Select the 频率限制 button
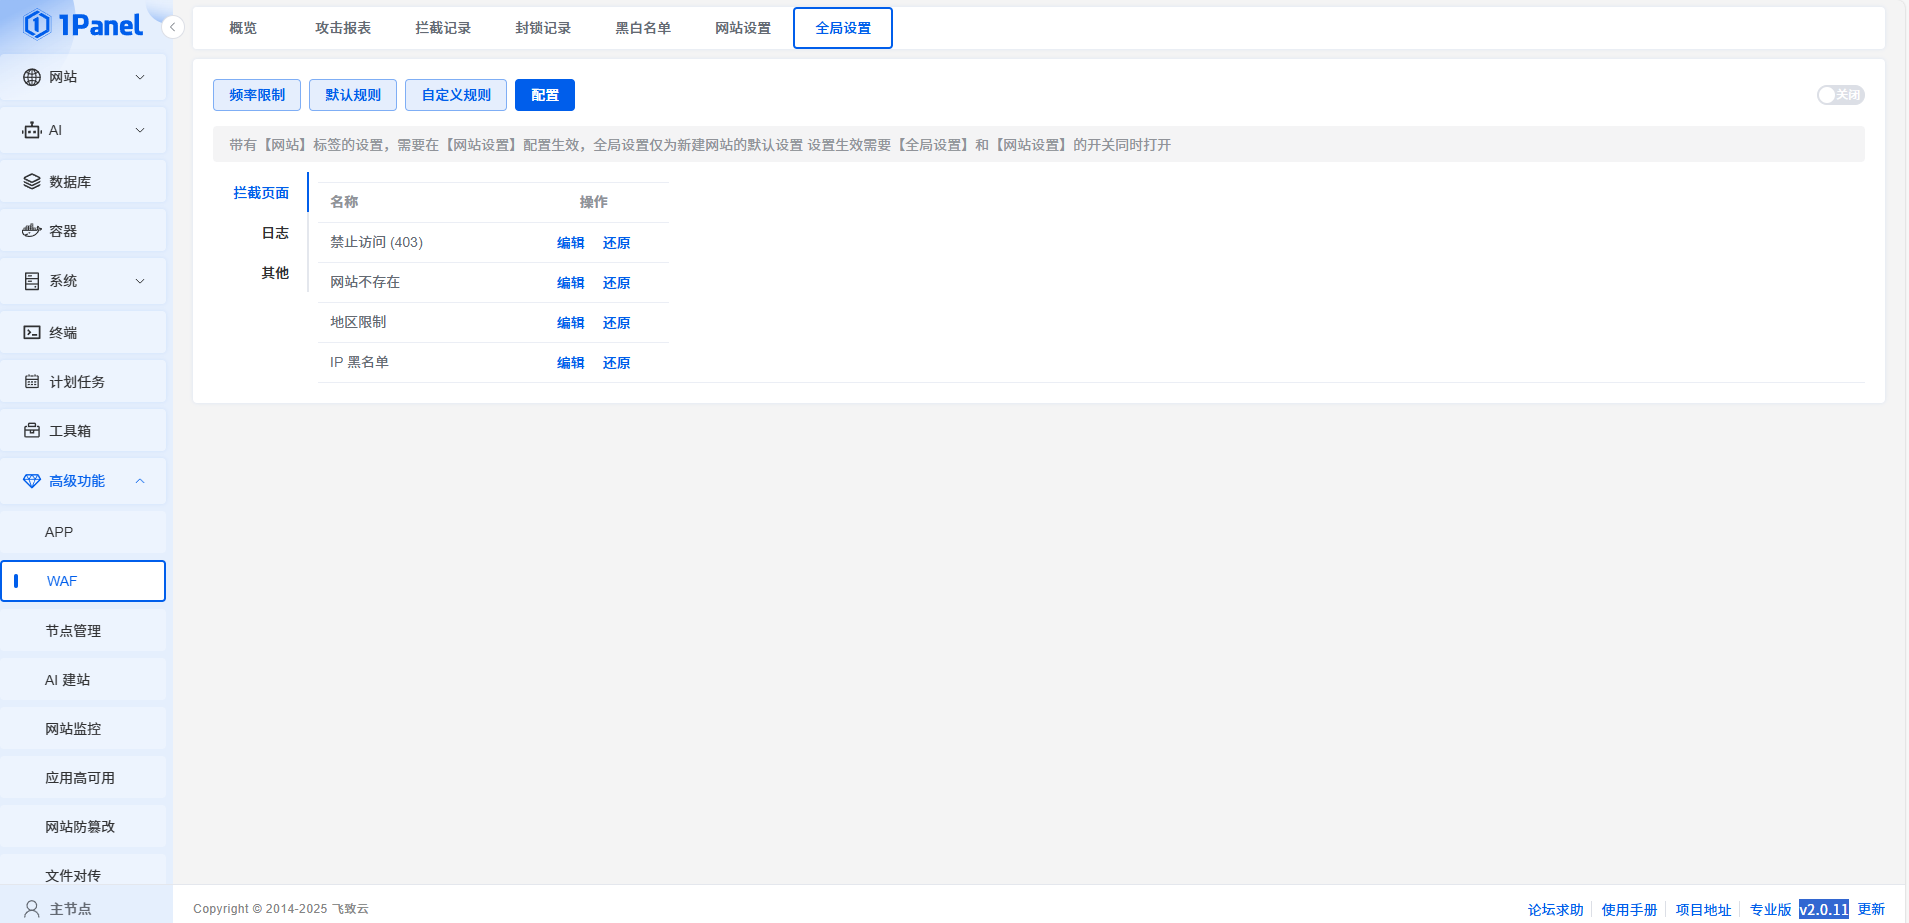This screenshot has width=1909, height=923. click(257, 95)
